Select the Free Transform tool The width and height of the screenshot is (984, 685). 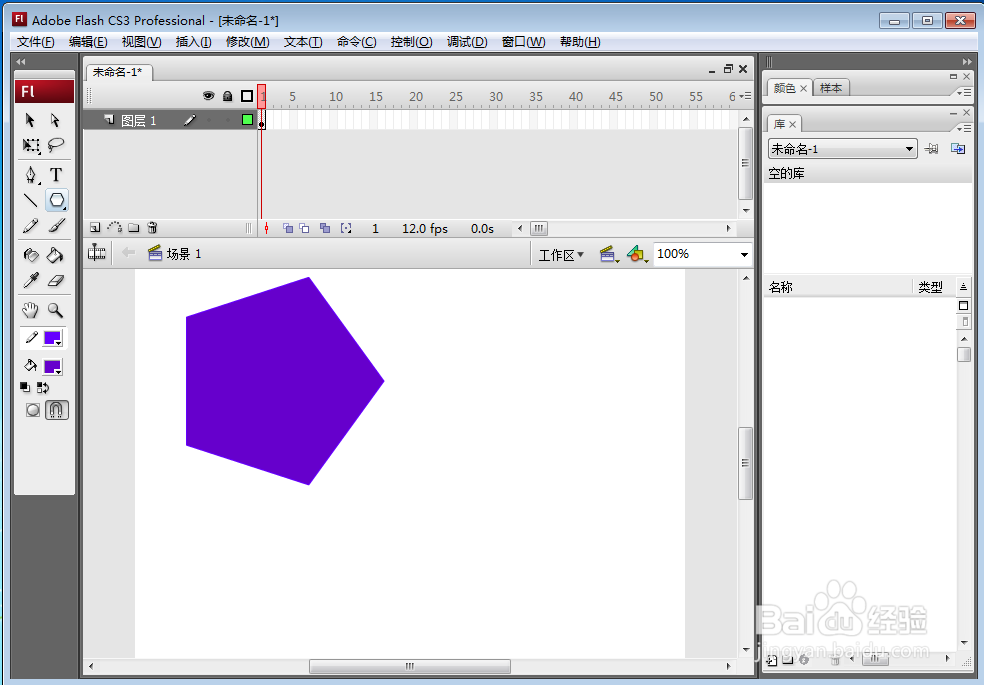coord(30,146)
